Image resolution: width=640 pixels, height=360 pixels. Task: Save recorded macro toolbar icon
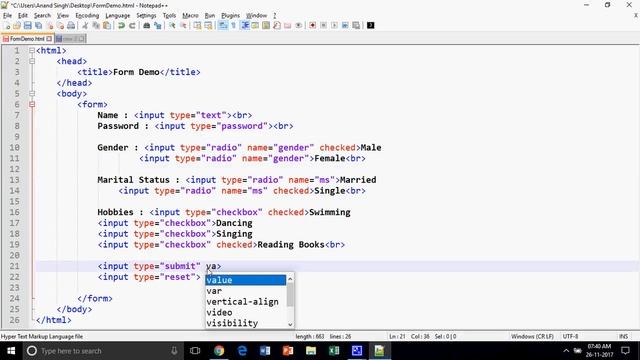[x=356, y=25]
